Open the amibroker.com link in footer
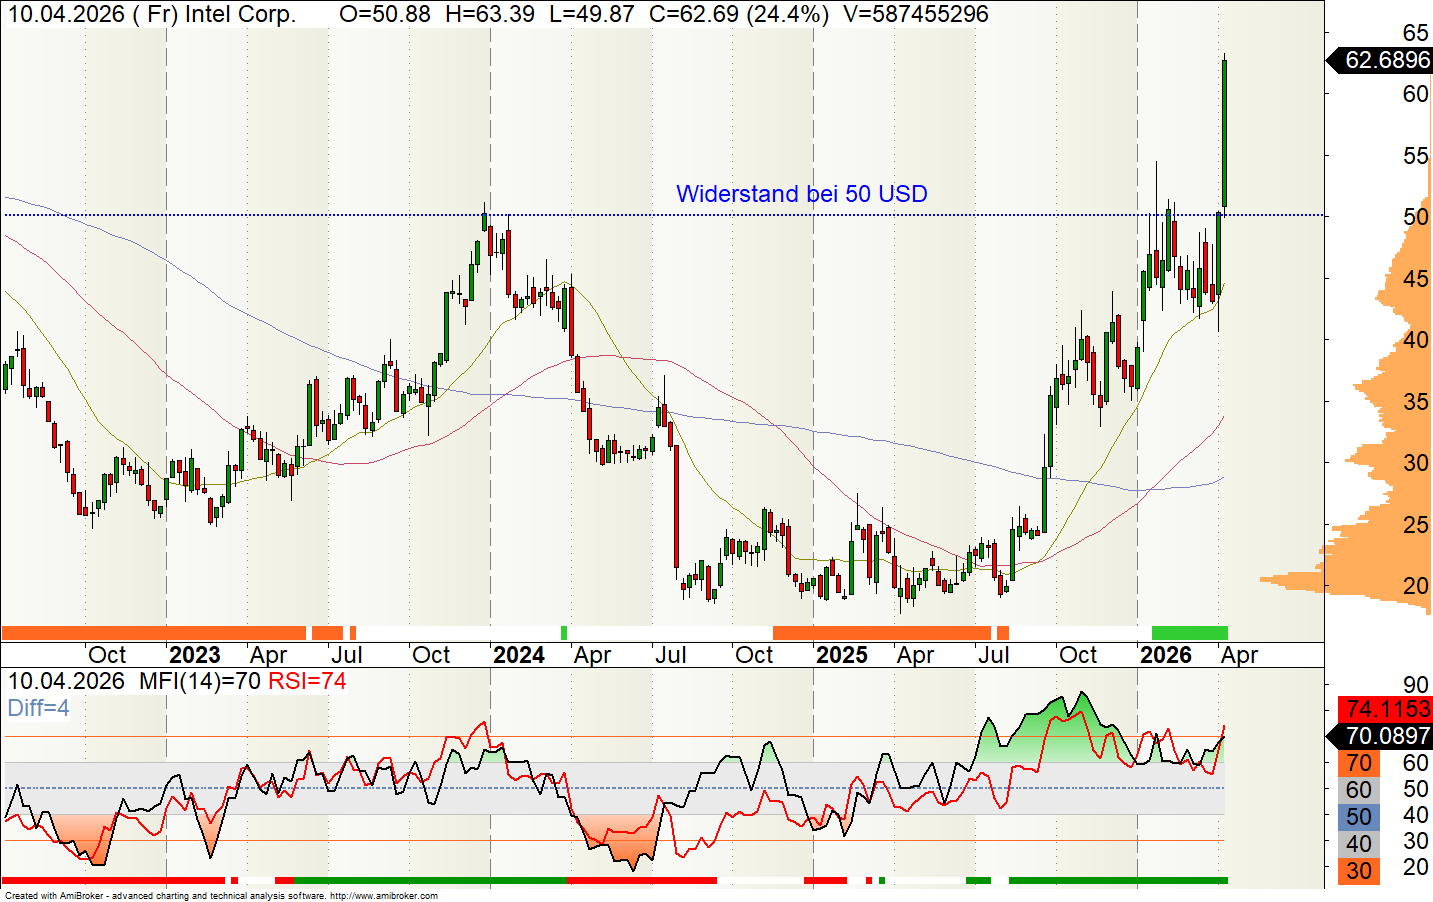The height and width of the screenshot is (902, 1433). pyautogui.click(x=383, y=896)
